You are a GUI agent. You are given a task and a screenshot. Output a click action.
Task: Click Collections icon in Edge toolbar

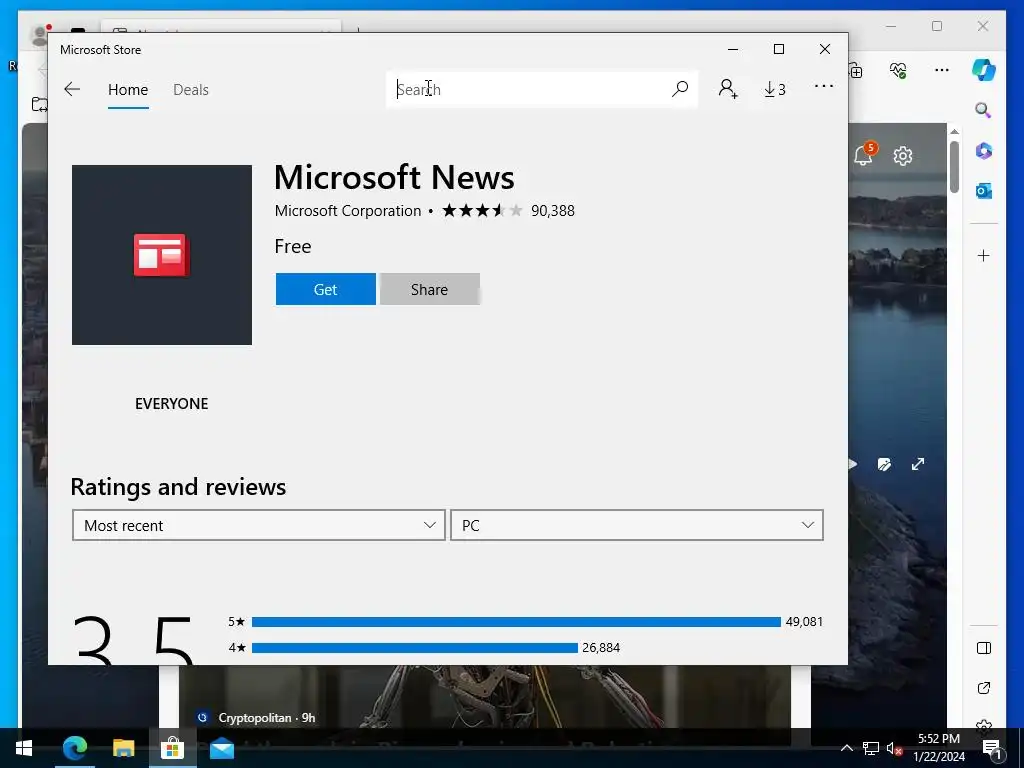coord(856,70)
